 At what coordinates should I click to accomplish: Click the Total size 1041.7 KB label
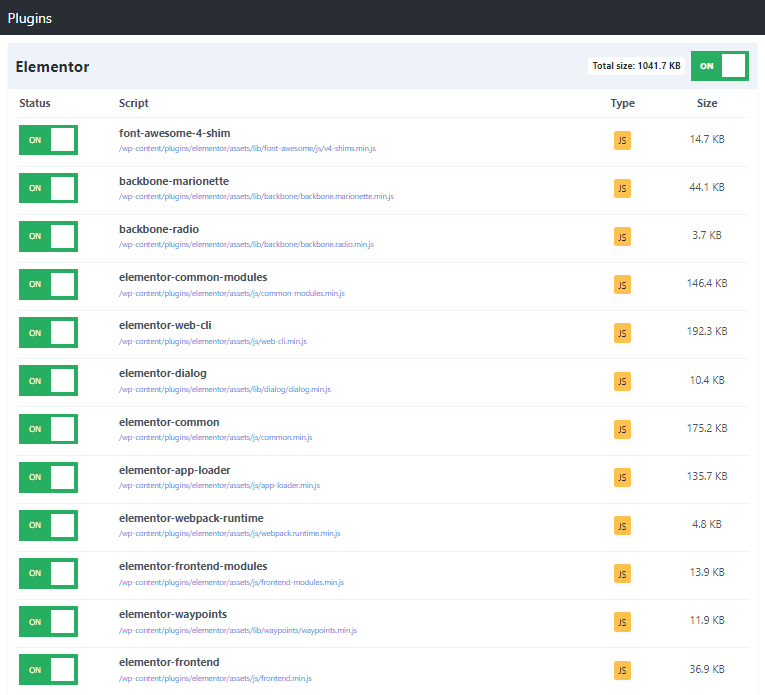pos(636,66)
